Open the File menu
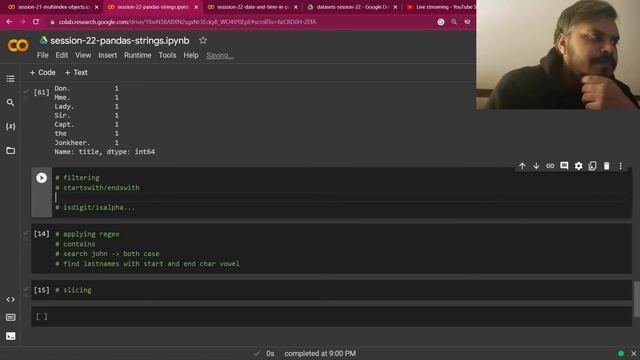Image resolution: width=640 pixels, height=360 pixels. [x=42, y=55]
